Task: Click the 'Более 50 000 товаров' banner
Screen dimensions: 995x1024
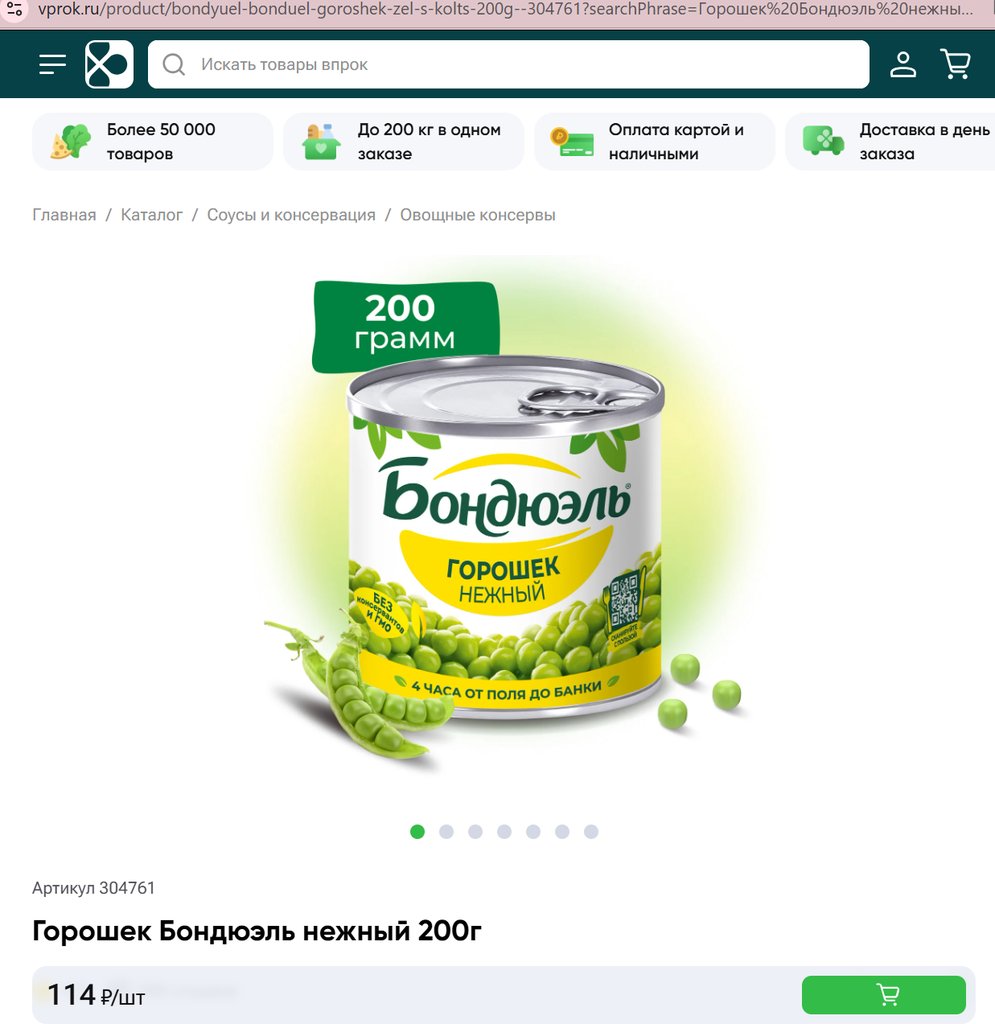Action: tap(153, 142)
